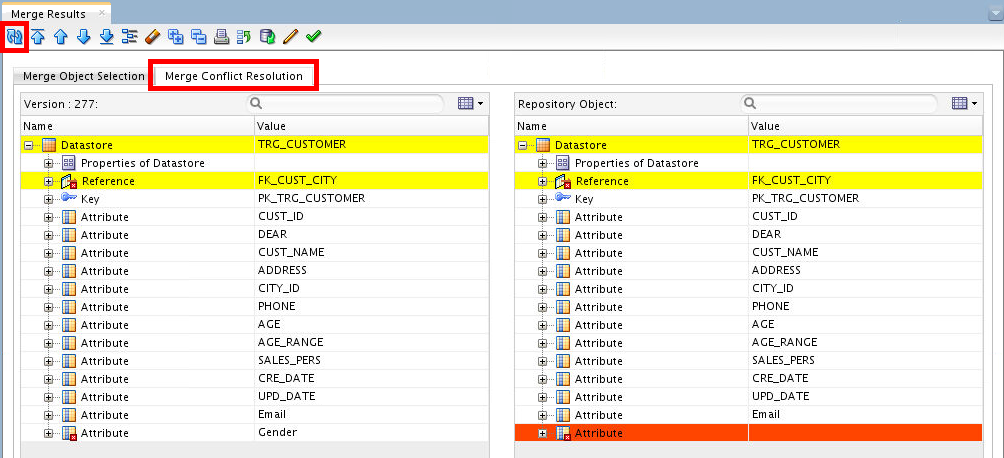The width and height of the screenshot is (1004, 458).
Task: Open column options dropdown in Version 277 panel
Action: coord(471,103)
